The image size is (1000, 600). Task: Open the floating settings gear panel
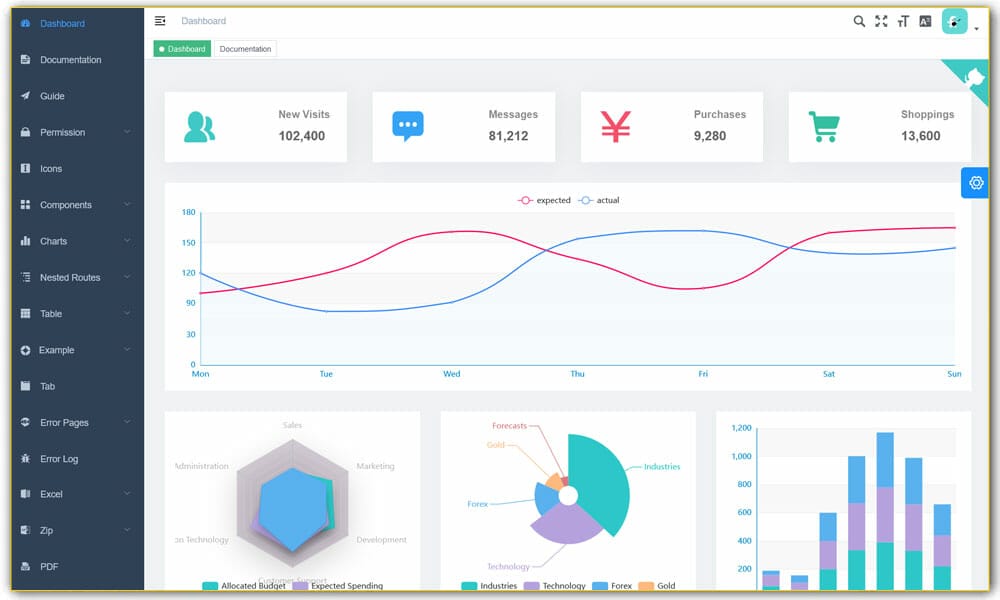point(975,182)
